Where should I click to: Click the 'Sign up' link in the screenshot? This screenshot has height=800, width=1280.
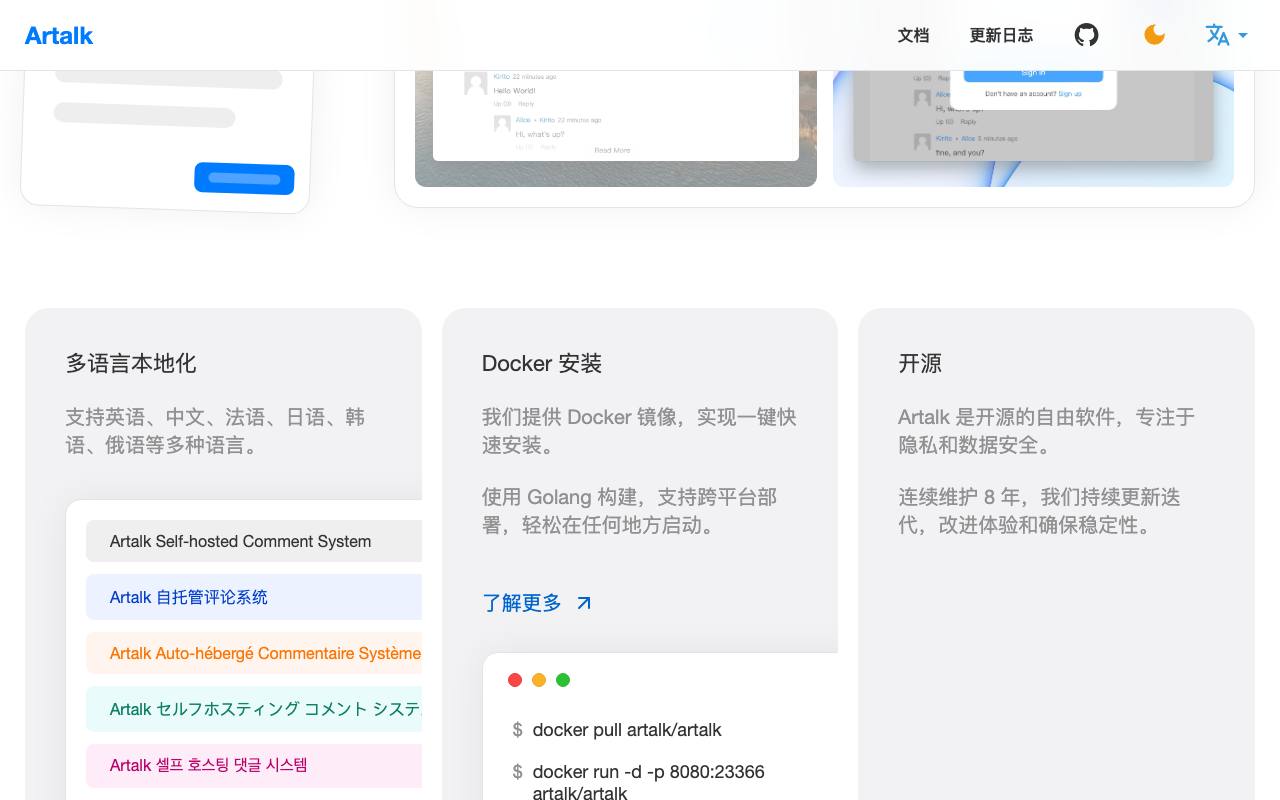1070,94
